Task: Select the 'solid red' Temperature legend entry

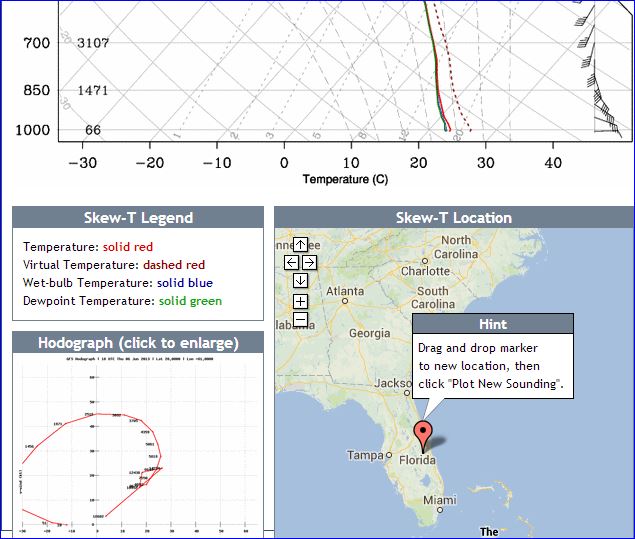Action: pos(128,247)
